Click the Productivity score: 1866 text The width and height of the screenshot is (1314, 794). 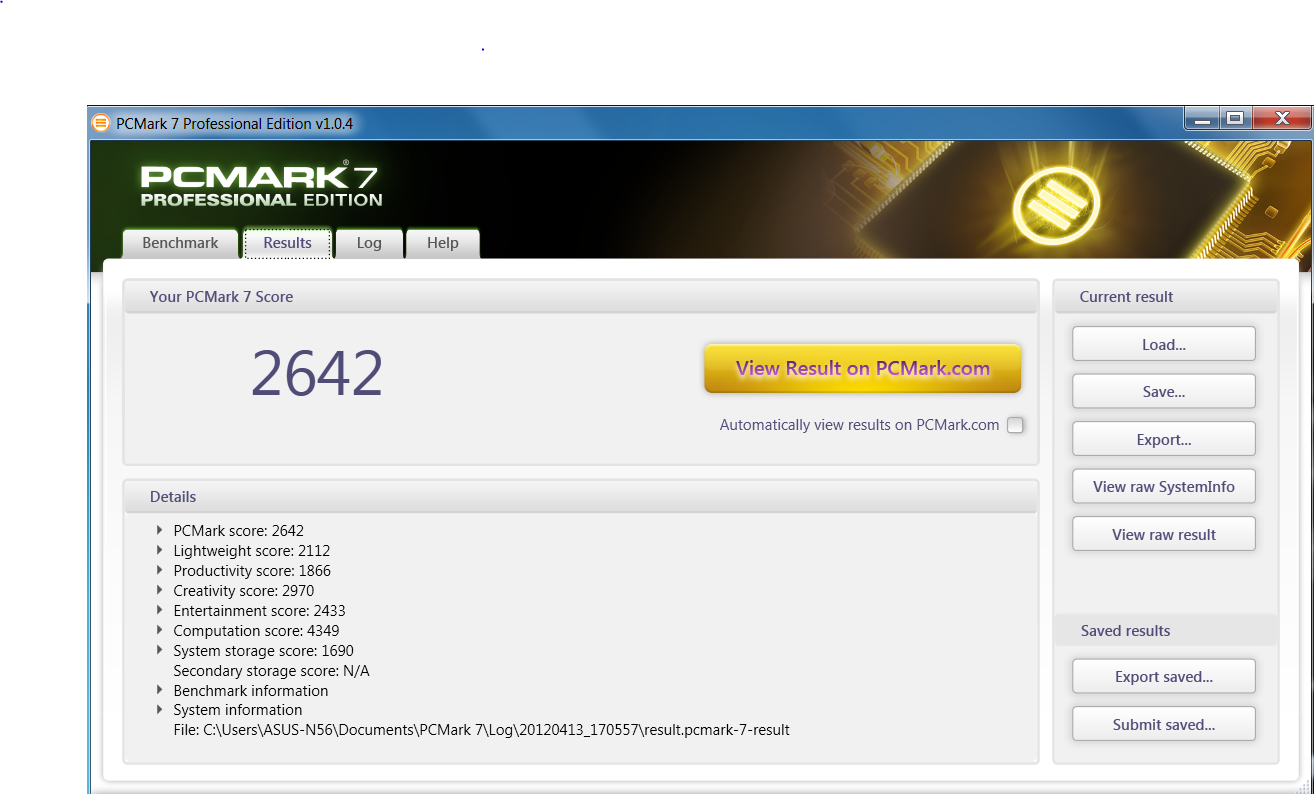[252, 571]
